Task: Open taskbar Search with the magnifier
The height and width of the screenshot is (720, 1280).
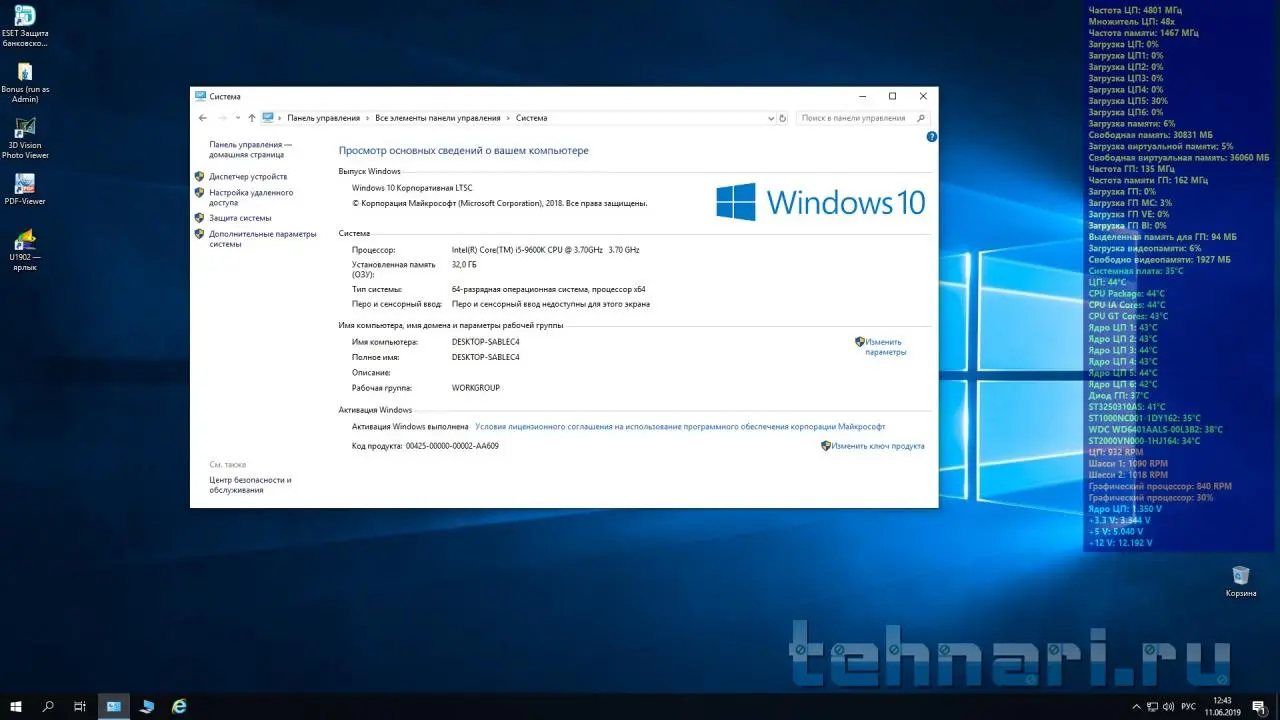Action: (48, 706)
